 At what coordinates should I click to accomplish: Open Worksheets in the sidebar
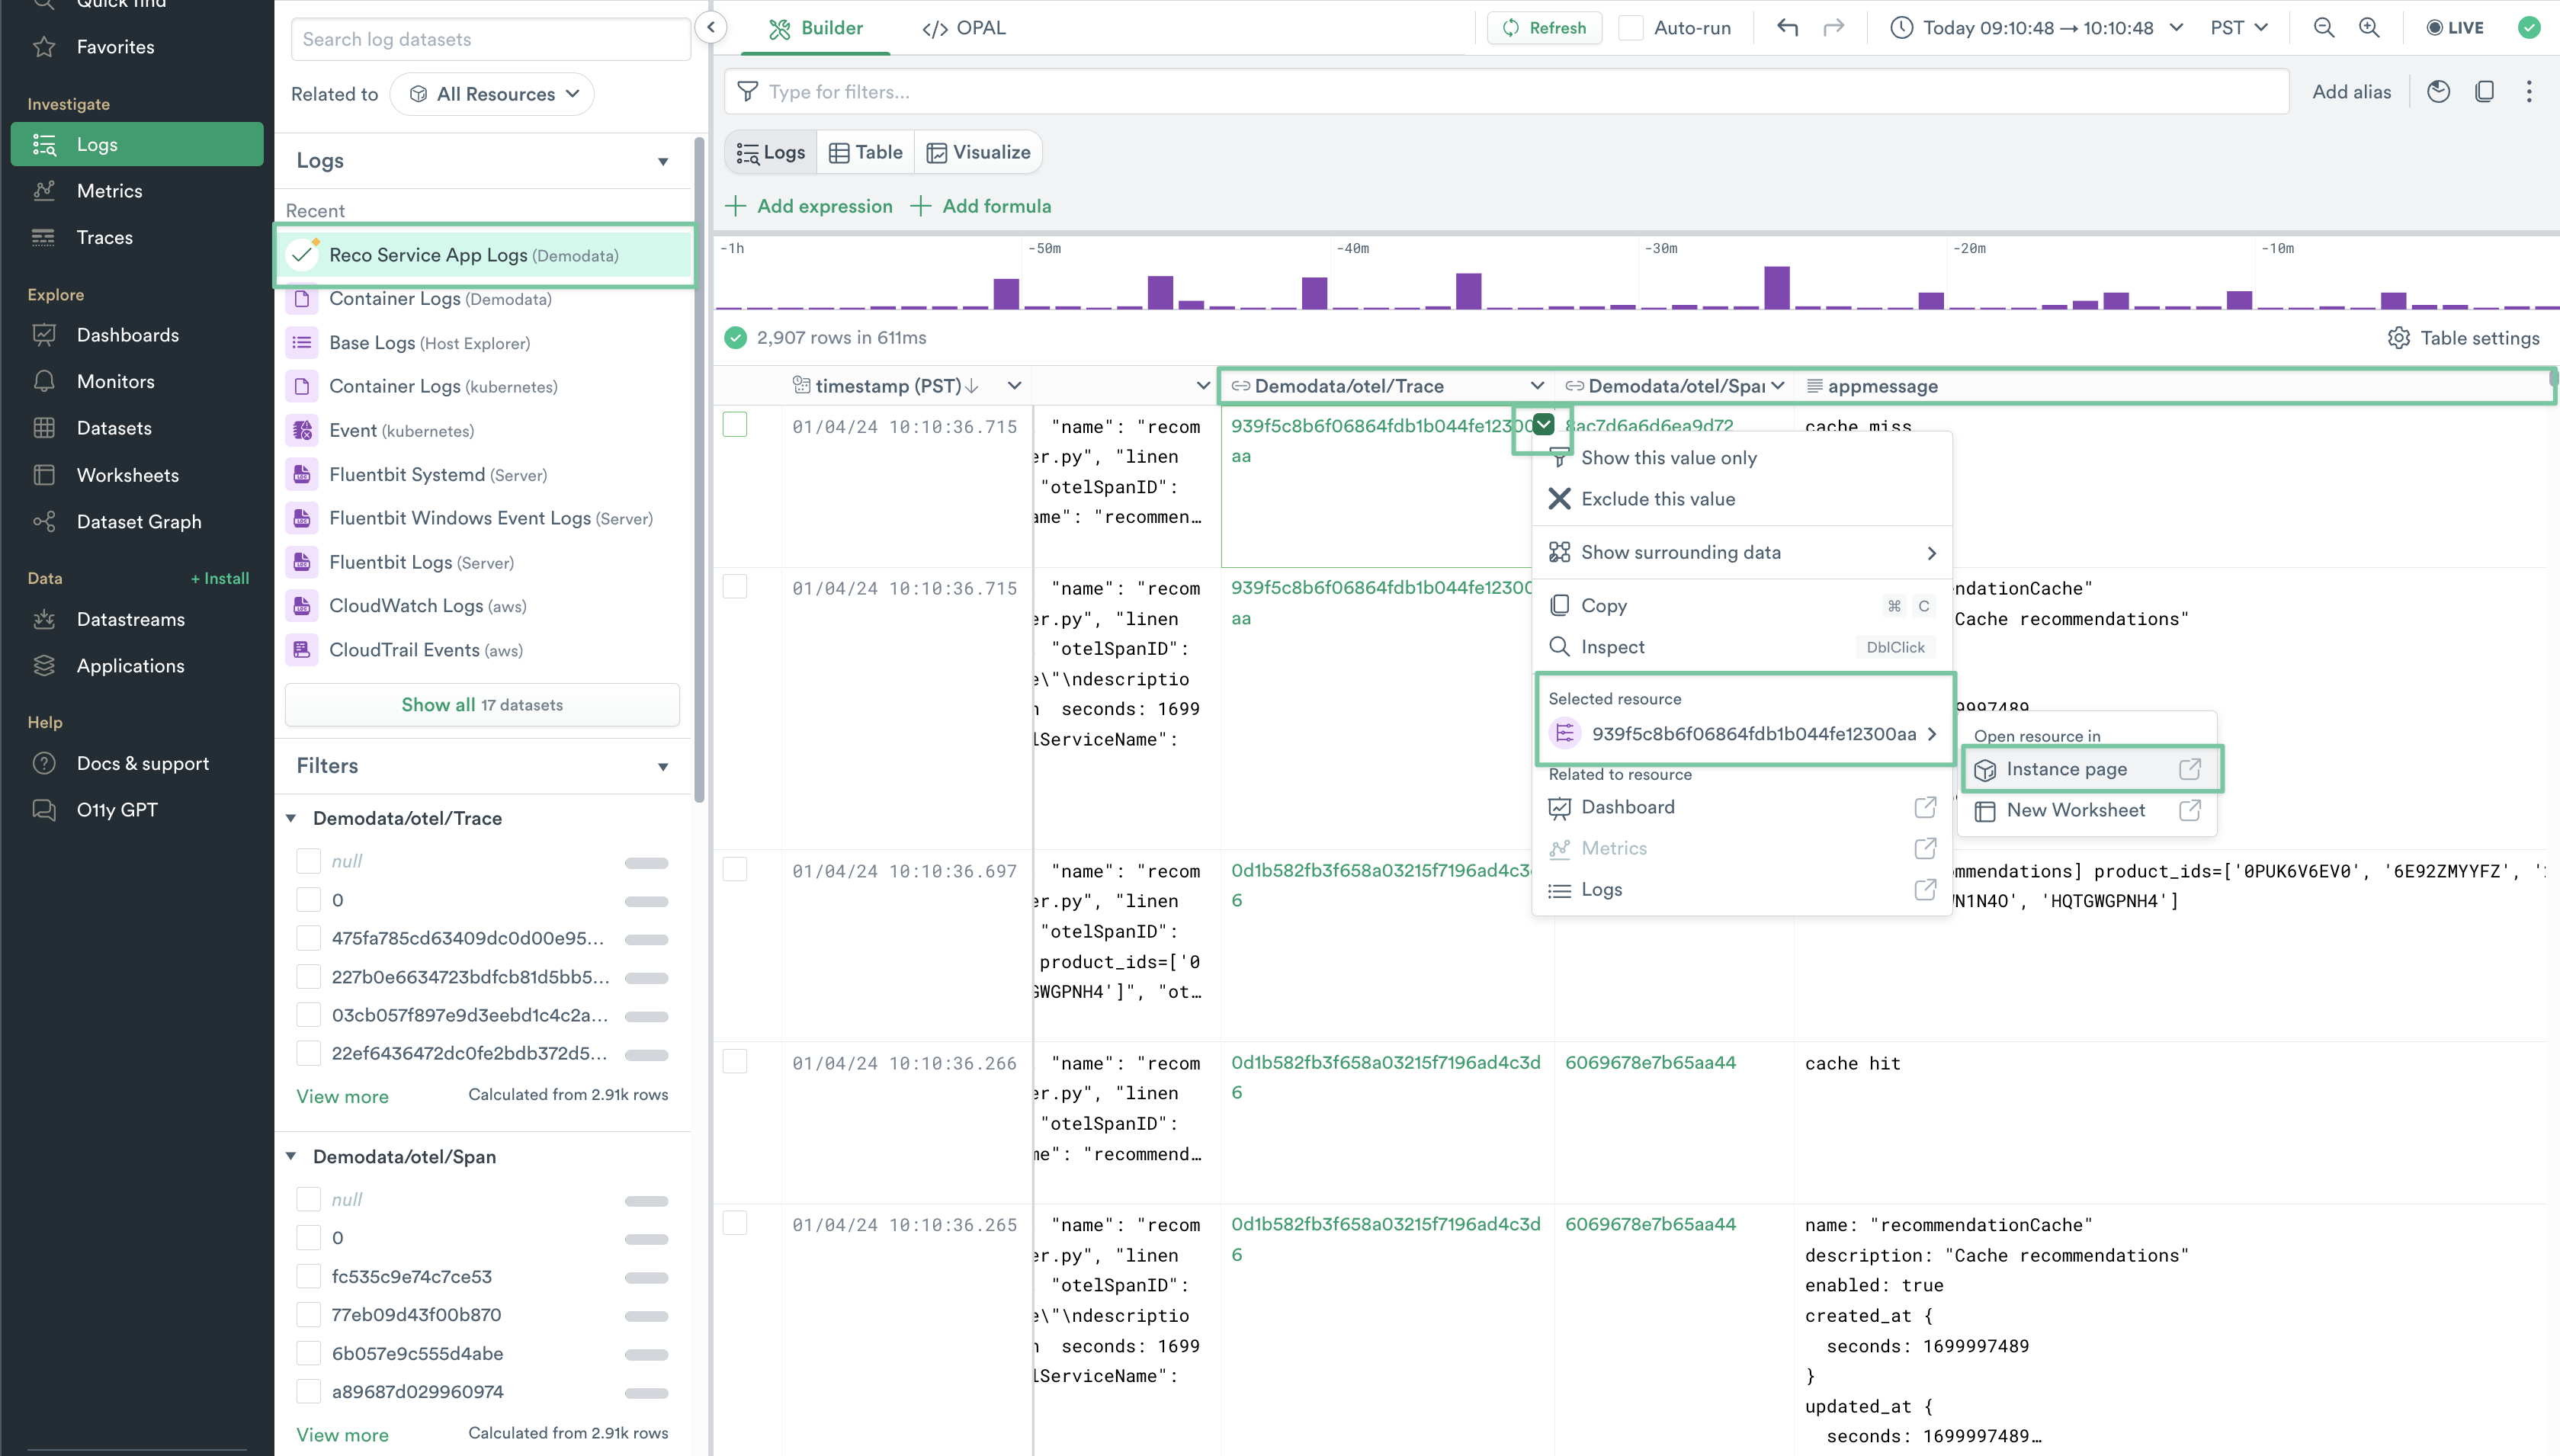[127, 475]
